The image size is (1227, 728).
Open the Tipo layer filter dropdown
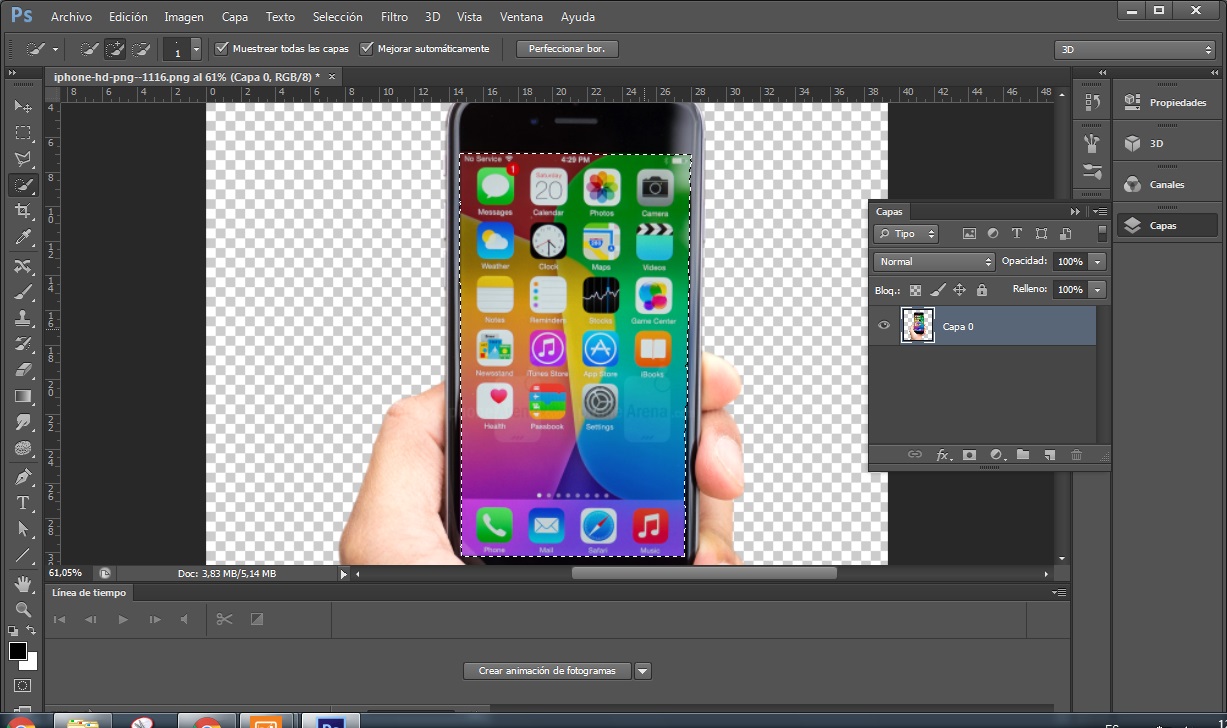point(906,234)
